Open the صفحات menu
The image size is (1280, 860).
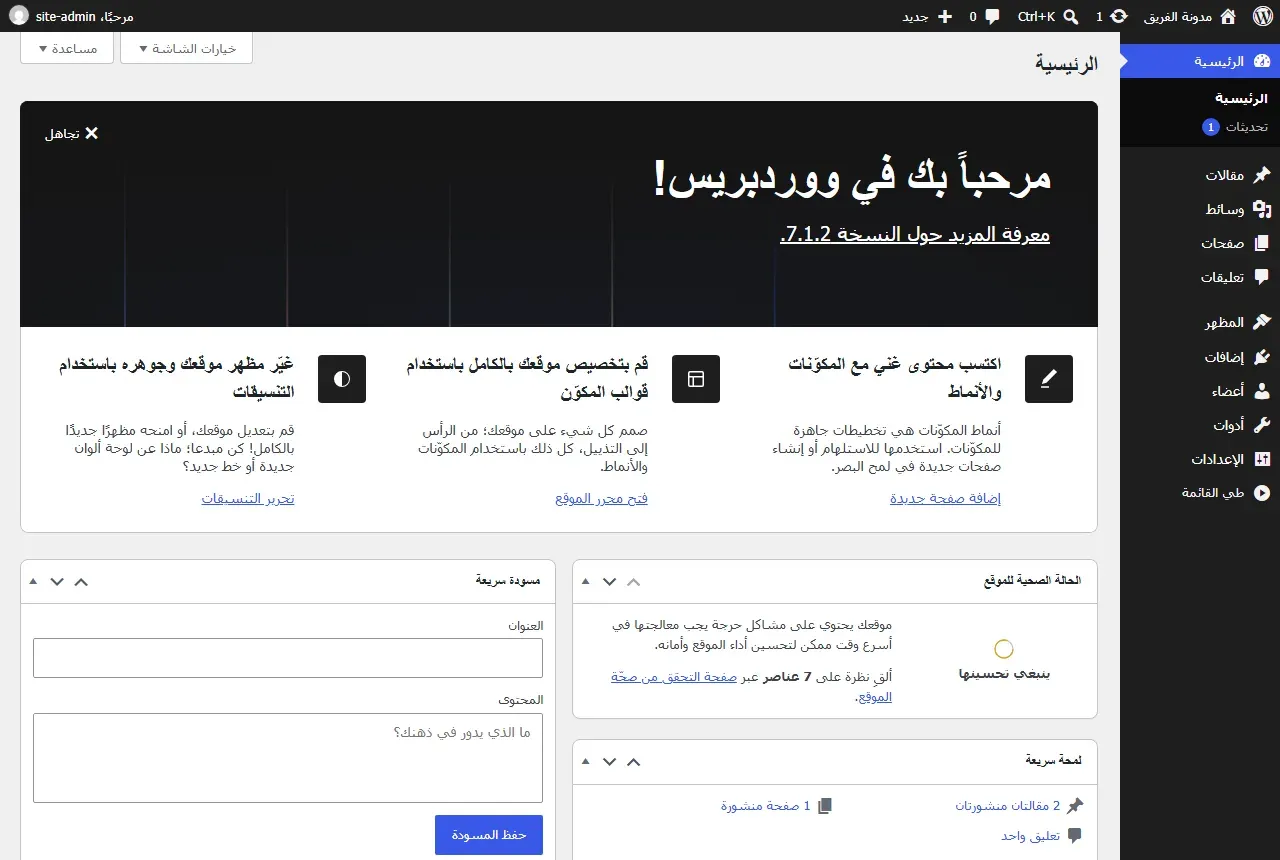point(1200,243)
